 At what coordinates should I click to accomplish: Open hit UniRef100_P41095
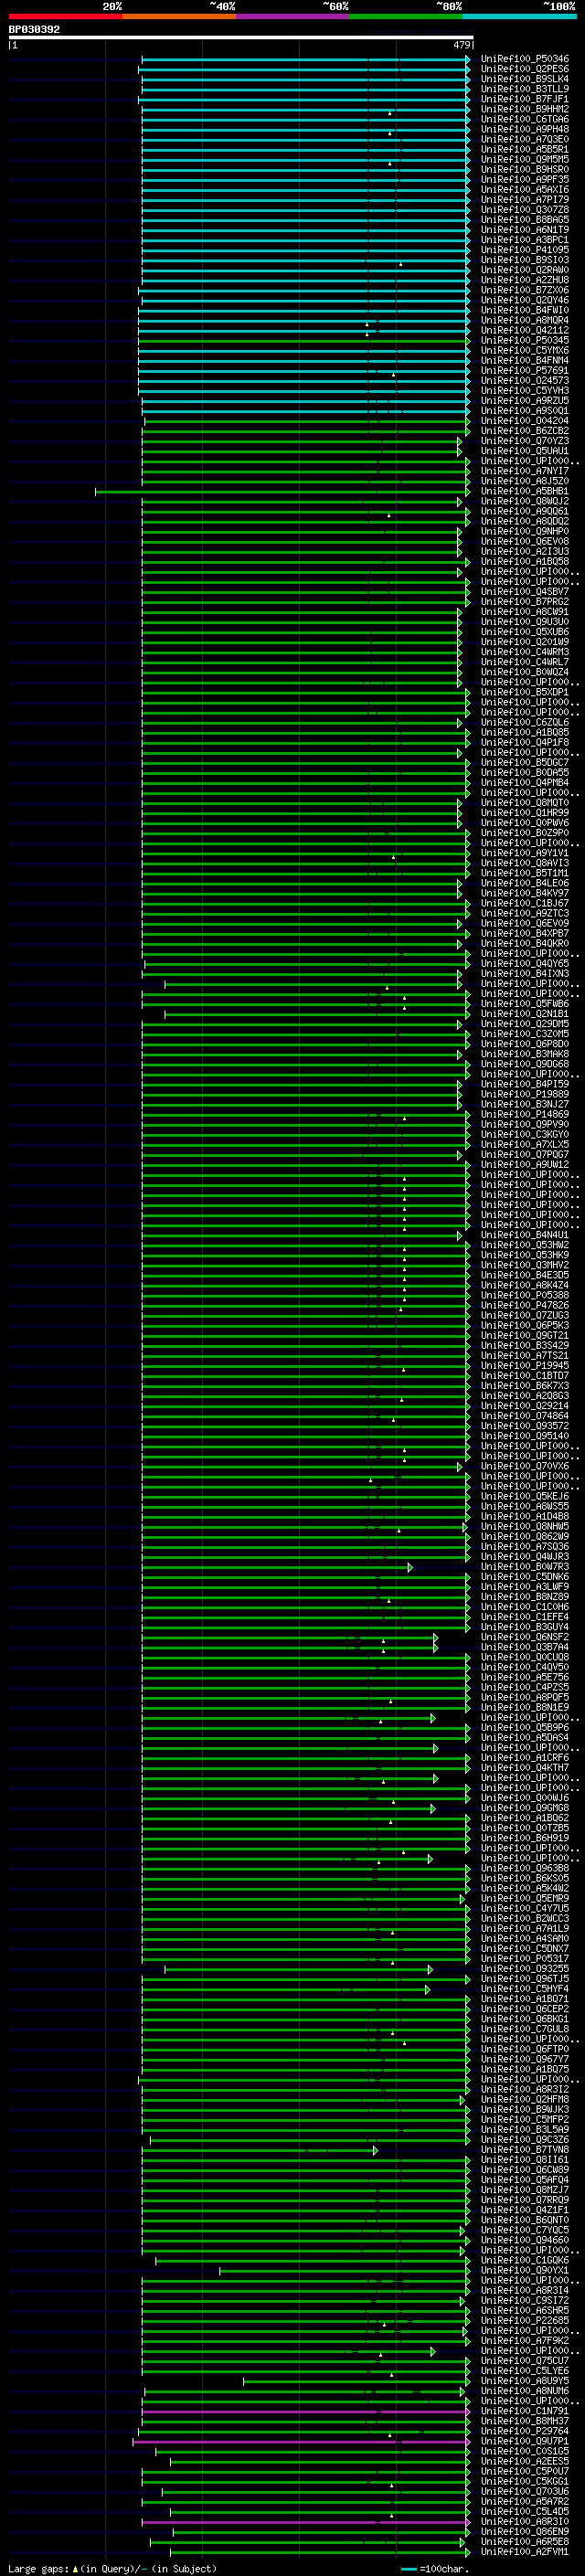tap(525, 250)
